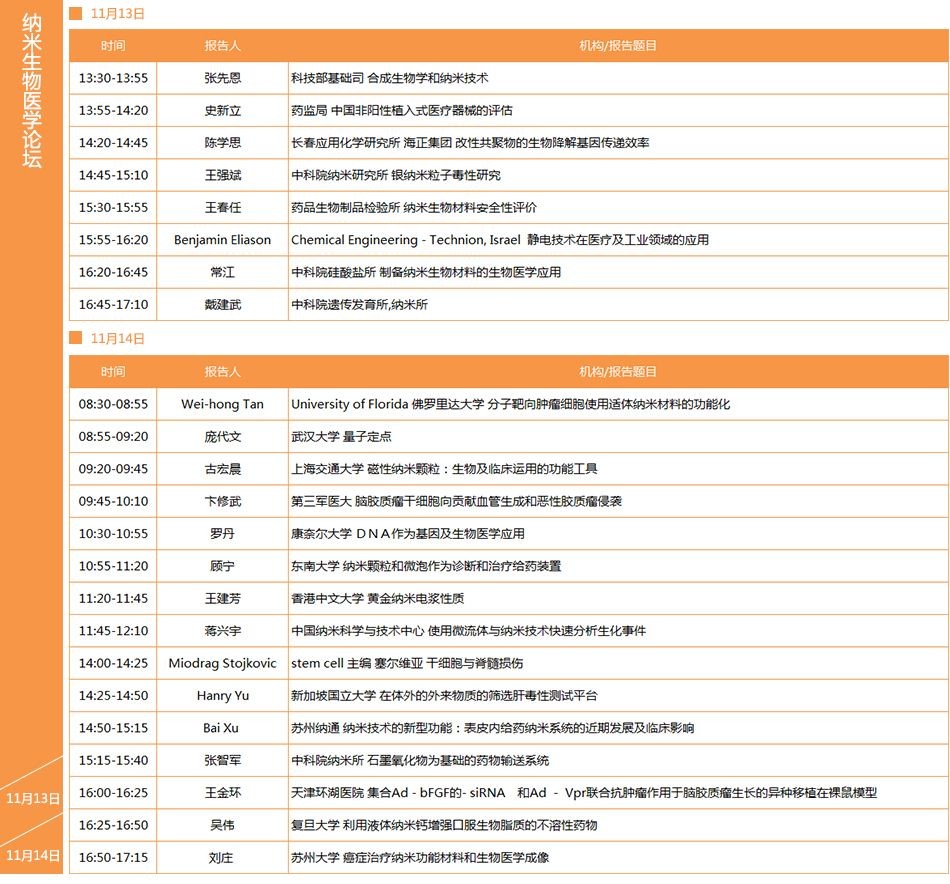Click the 机构/报告题目 header in the first table
The height and width of the screenshot is (884, 950).
point(618,46)
